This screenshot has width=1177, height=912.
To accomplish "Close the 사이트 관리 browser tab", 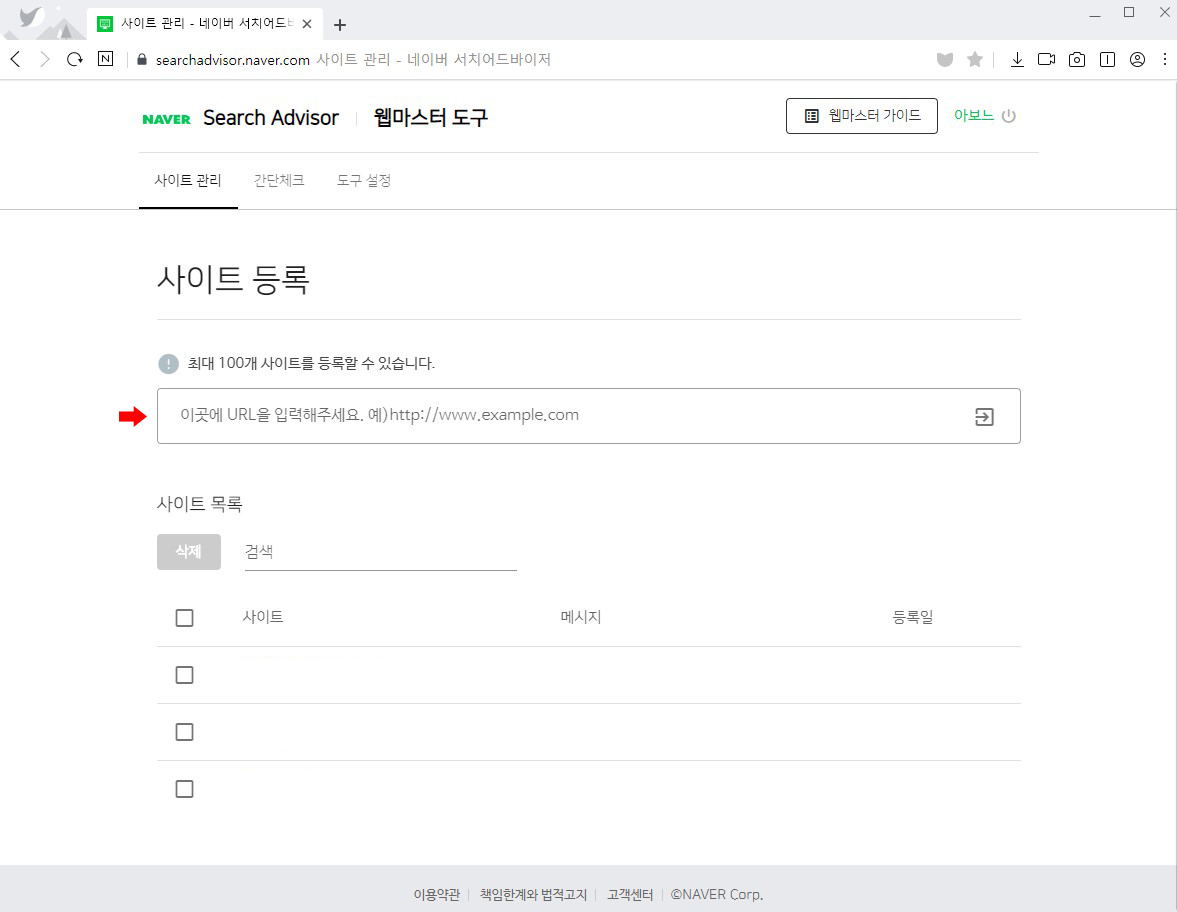I will point(307,24).
